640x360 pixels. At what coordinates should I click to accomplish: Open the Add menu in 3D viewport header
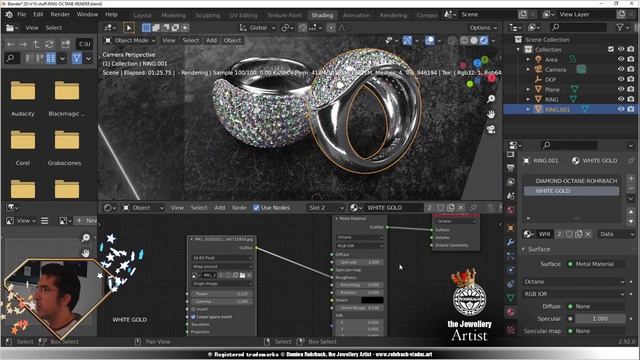coord(211,40)
